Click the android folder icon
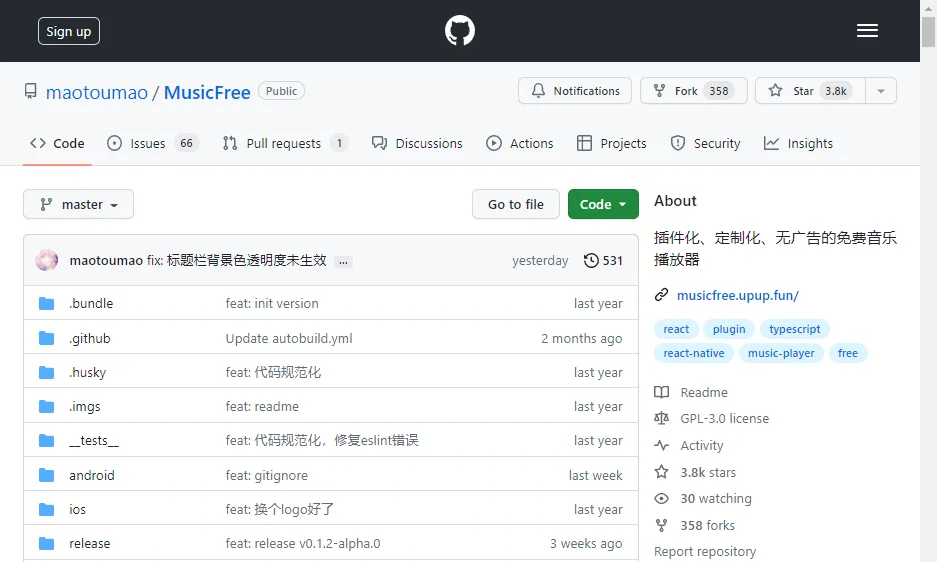The height and width of the screenshot is (562, 937). [47, 475]
